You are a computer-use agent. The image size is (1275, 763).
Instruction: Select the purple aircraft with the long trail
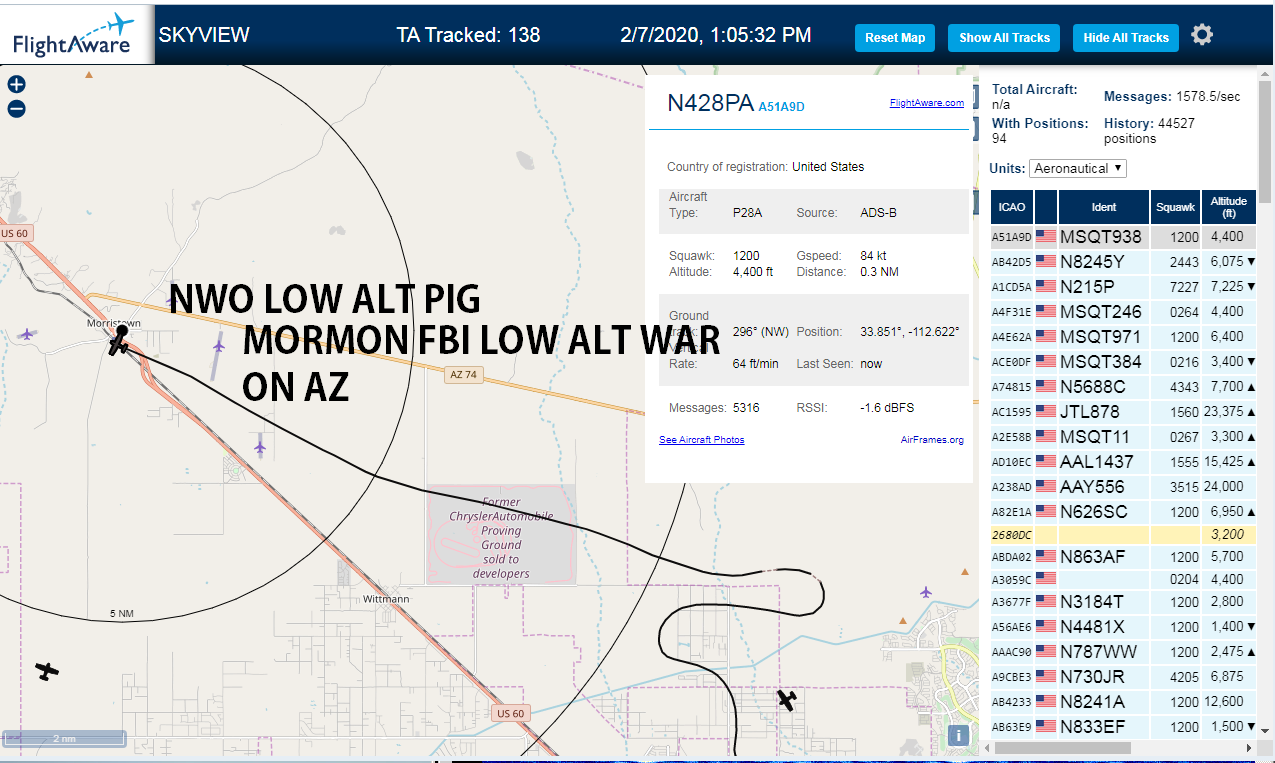point(219,345)
